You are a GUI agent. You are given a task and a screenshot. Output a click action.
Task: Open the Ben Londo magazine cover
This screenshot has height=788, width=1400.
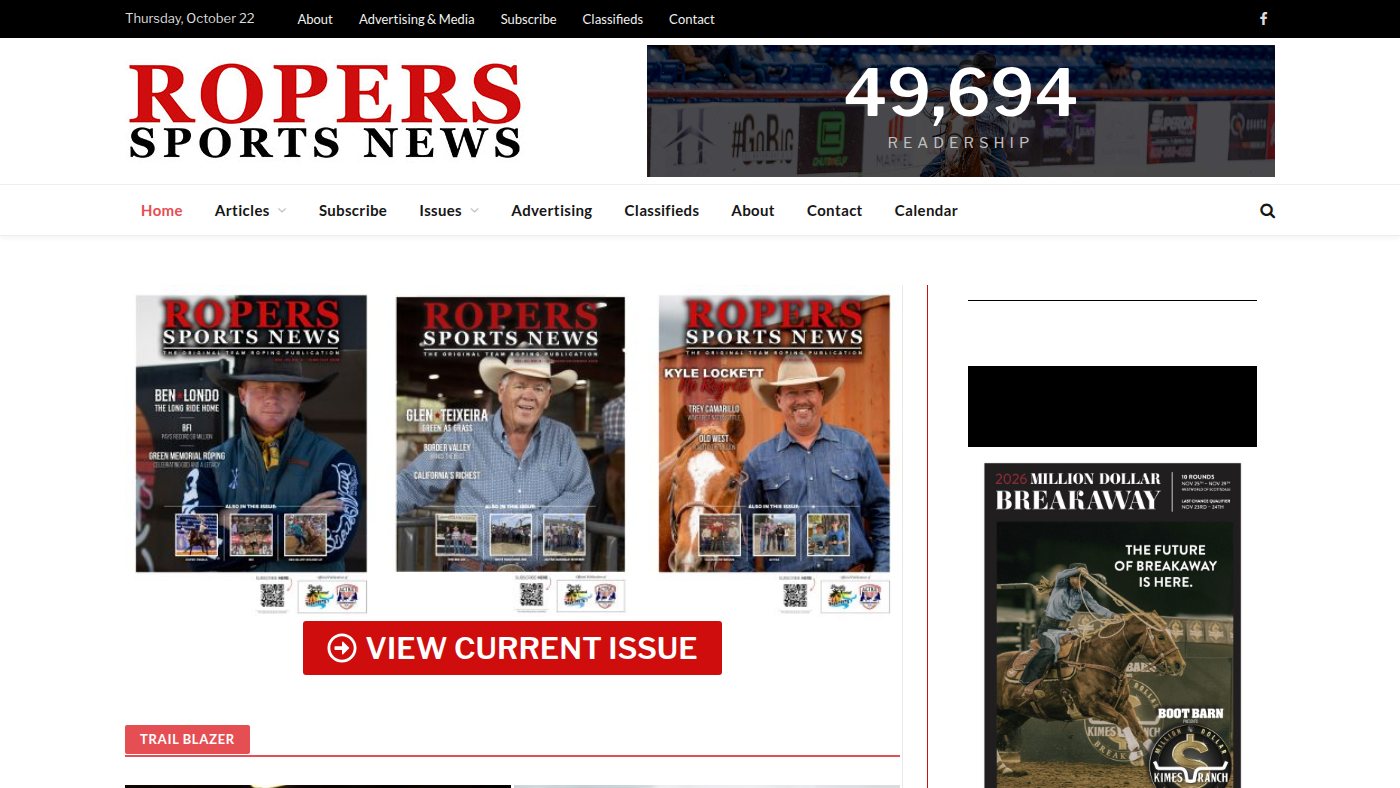[251, 453]
